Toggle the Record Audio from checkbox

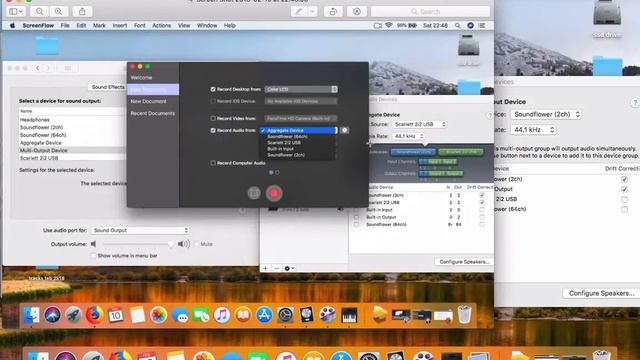213,130
